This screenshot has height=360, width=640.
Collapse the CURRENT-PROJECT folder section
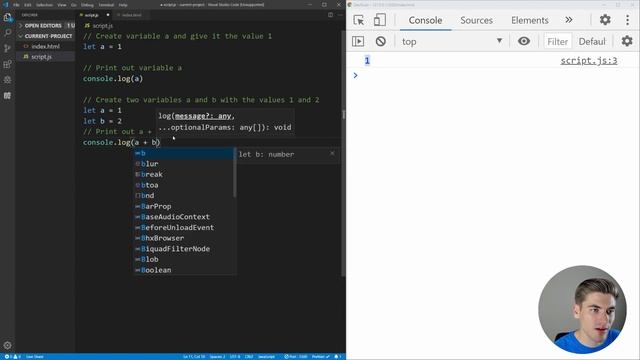pyautogui.click(x=45, y=36)
